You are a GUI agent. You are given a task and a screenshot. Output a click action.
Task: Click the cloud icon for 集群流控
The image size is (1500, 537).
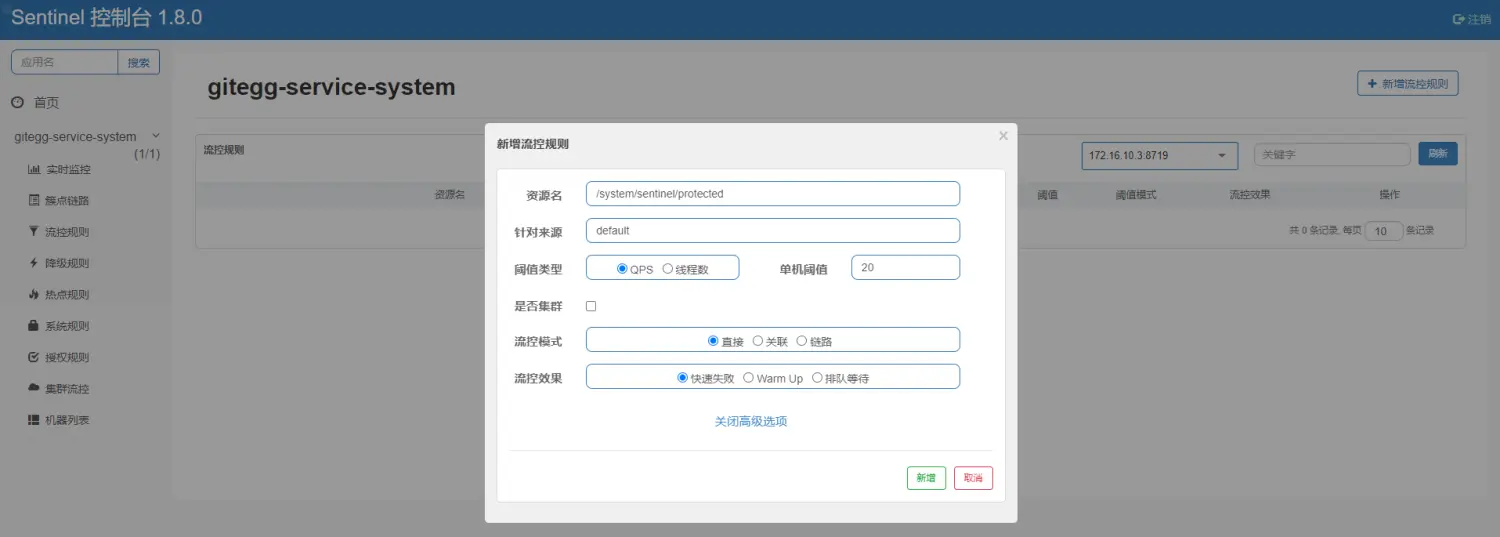point(34,388)
